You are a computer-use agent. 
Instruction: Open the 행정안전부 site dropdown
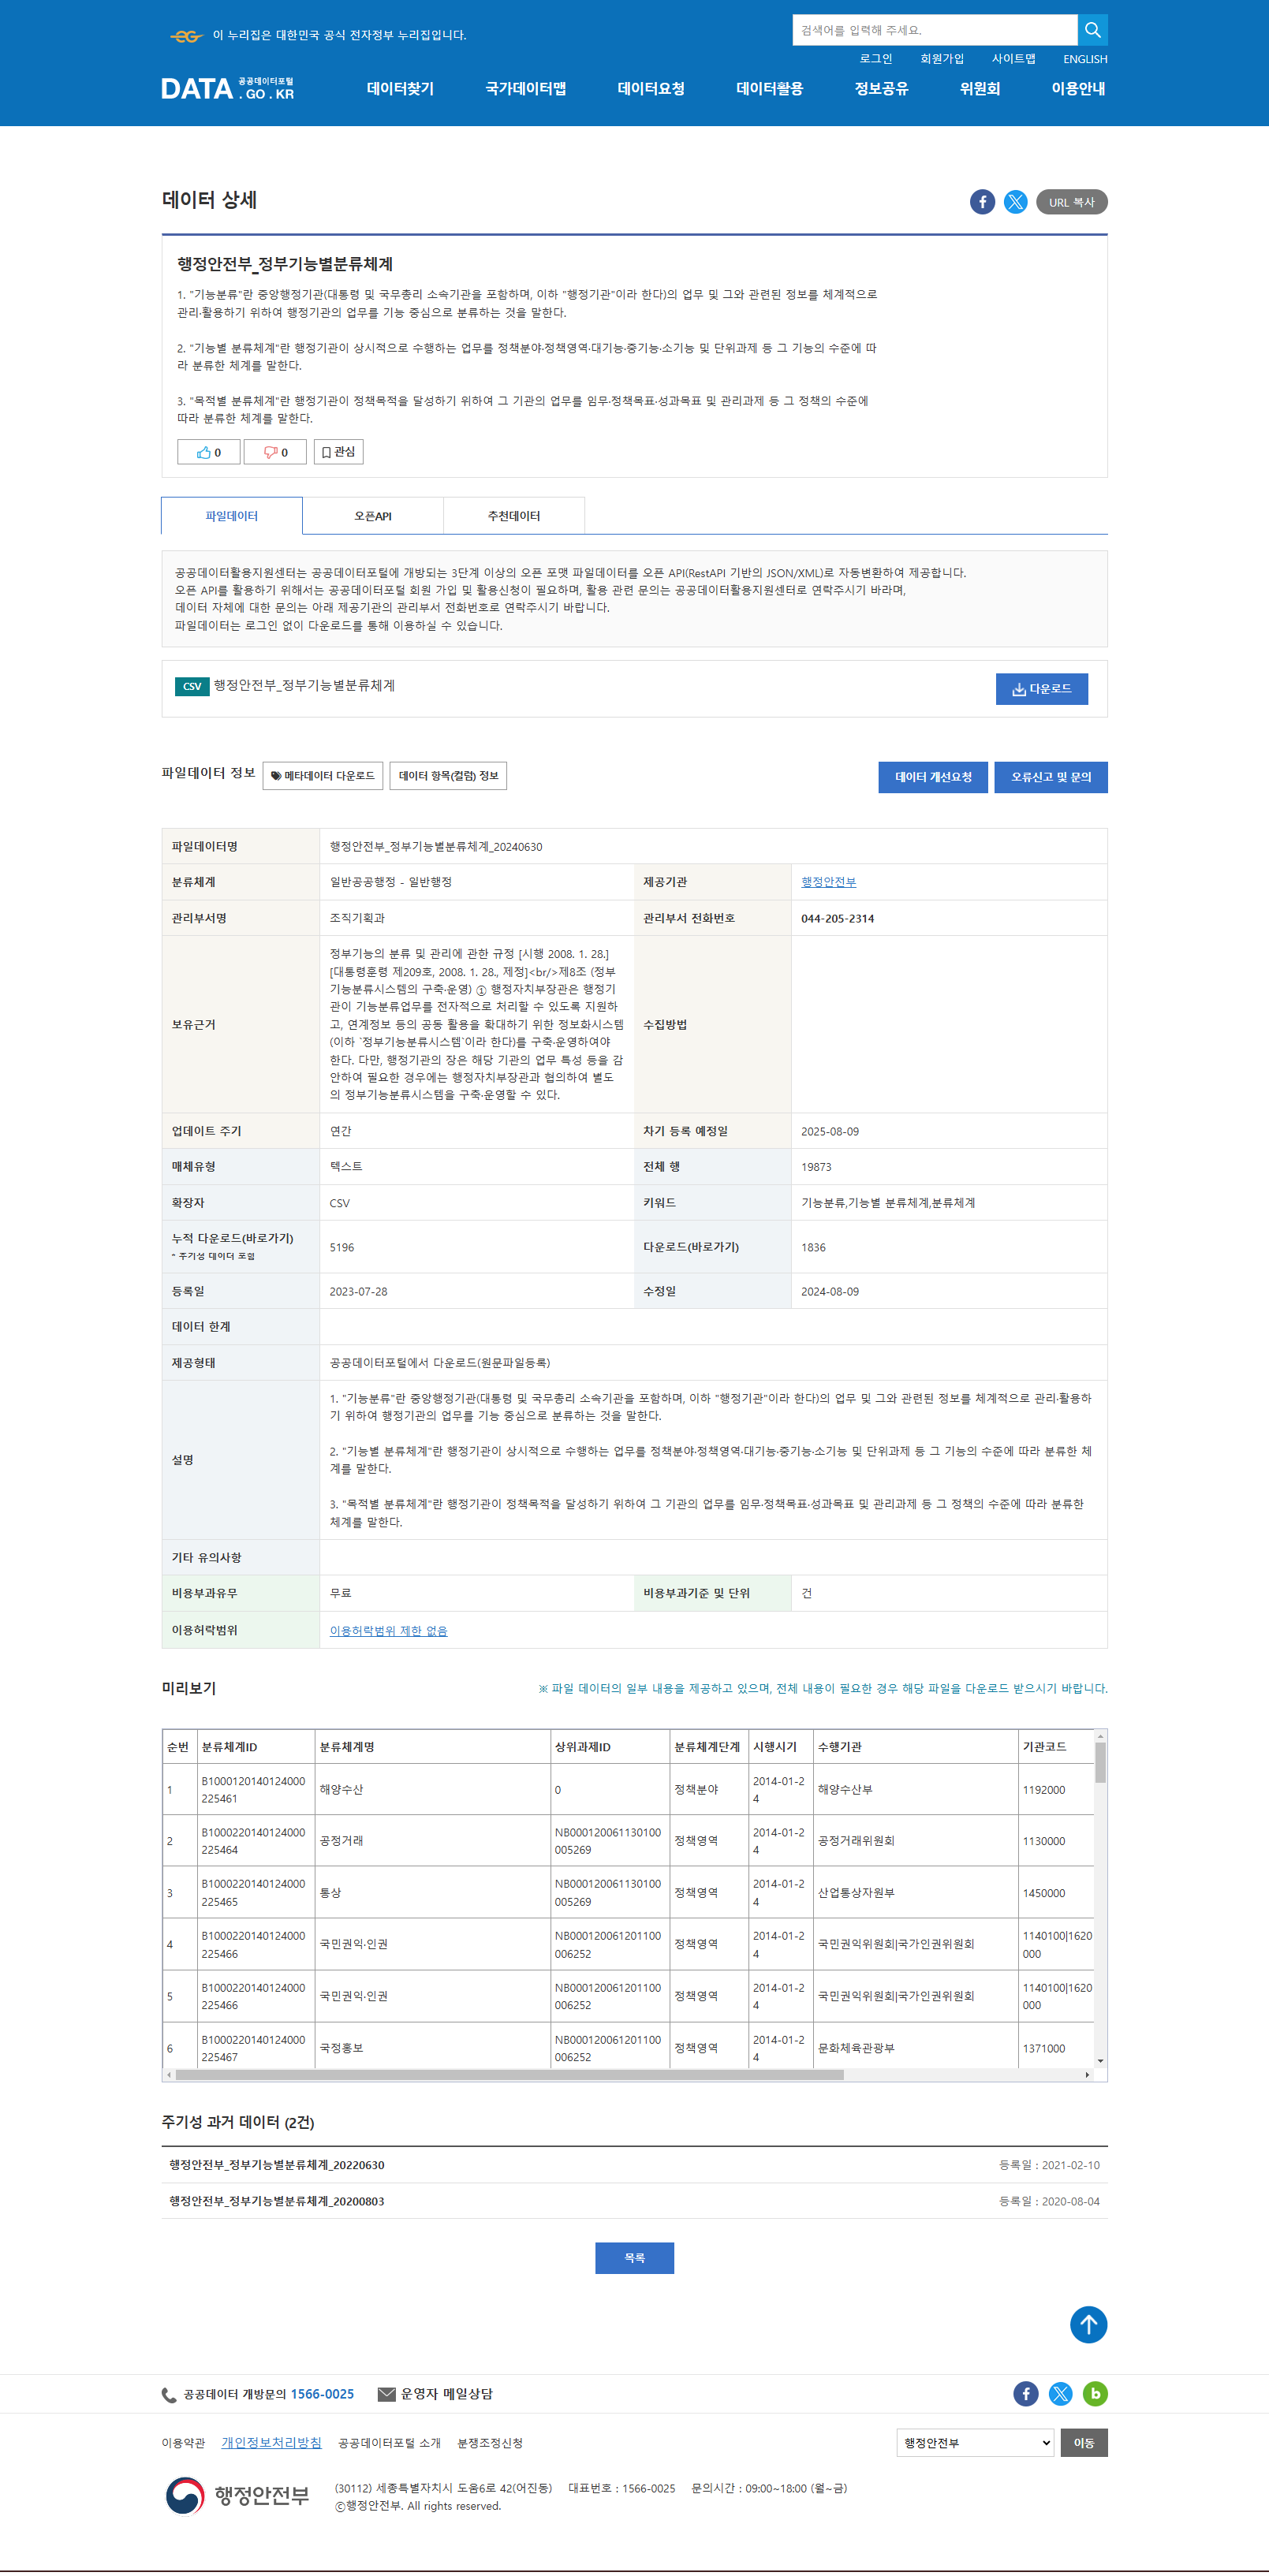975,2443
